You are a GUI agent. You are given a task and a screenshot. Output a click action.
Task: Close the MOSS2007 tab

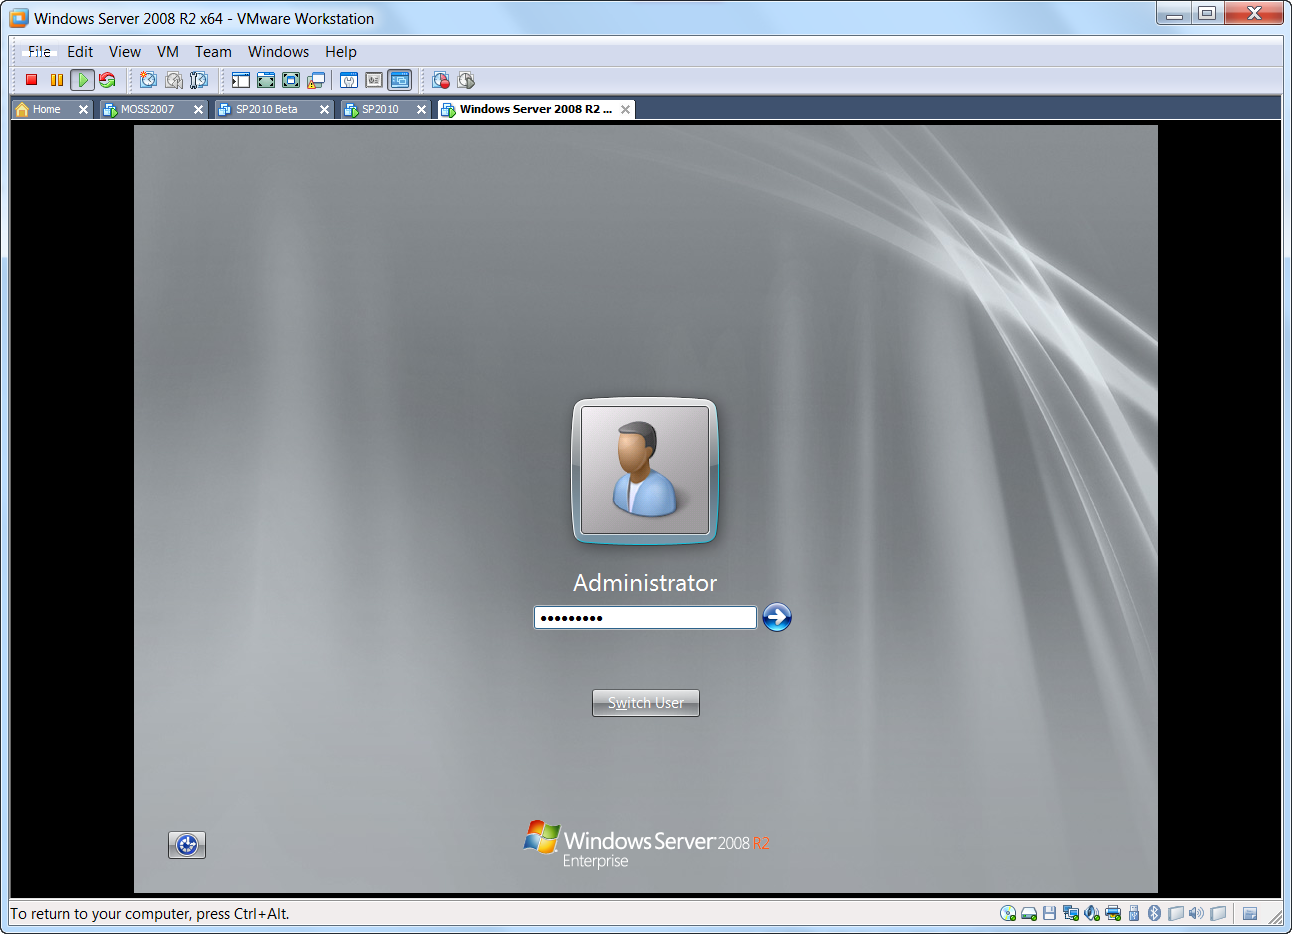point(198,109)
